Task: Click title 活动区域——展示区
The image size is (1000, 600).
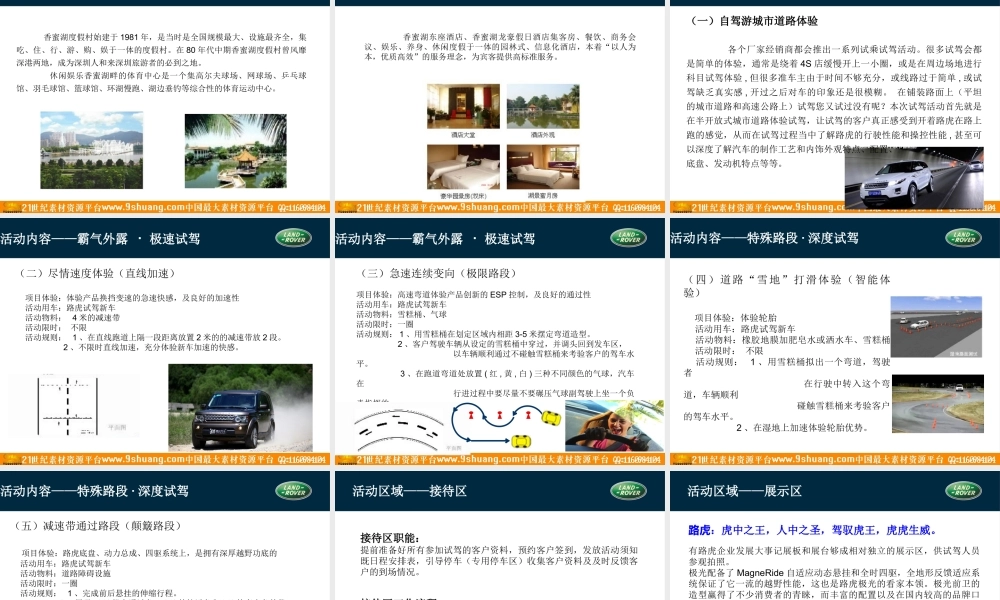Action: tap(744, 491)
